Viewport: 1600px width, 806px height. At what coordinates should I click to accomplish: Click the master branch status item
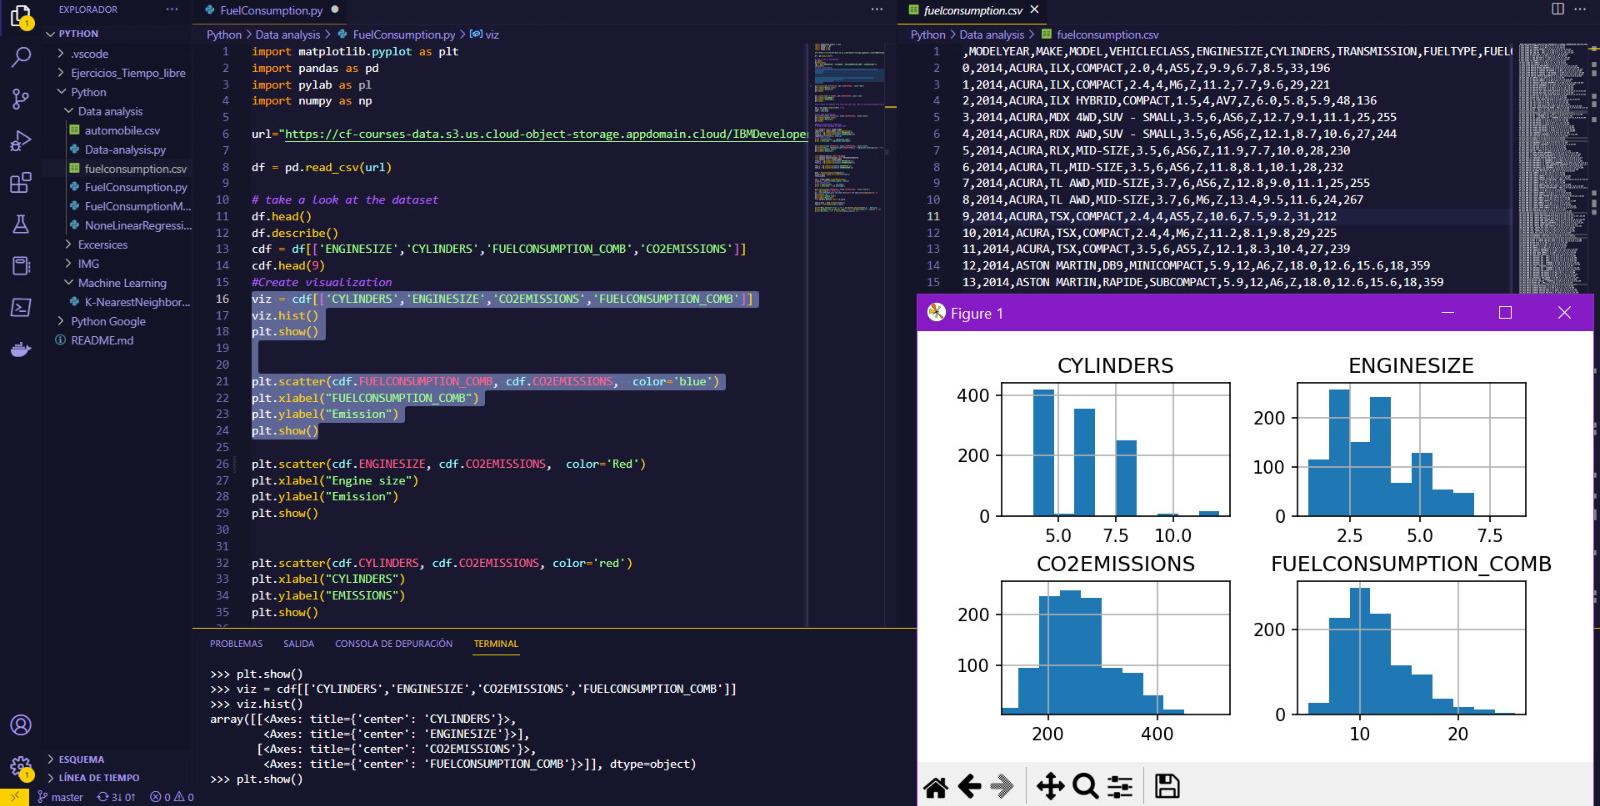[60, 797]
